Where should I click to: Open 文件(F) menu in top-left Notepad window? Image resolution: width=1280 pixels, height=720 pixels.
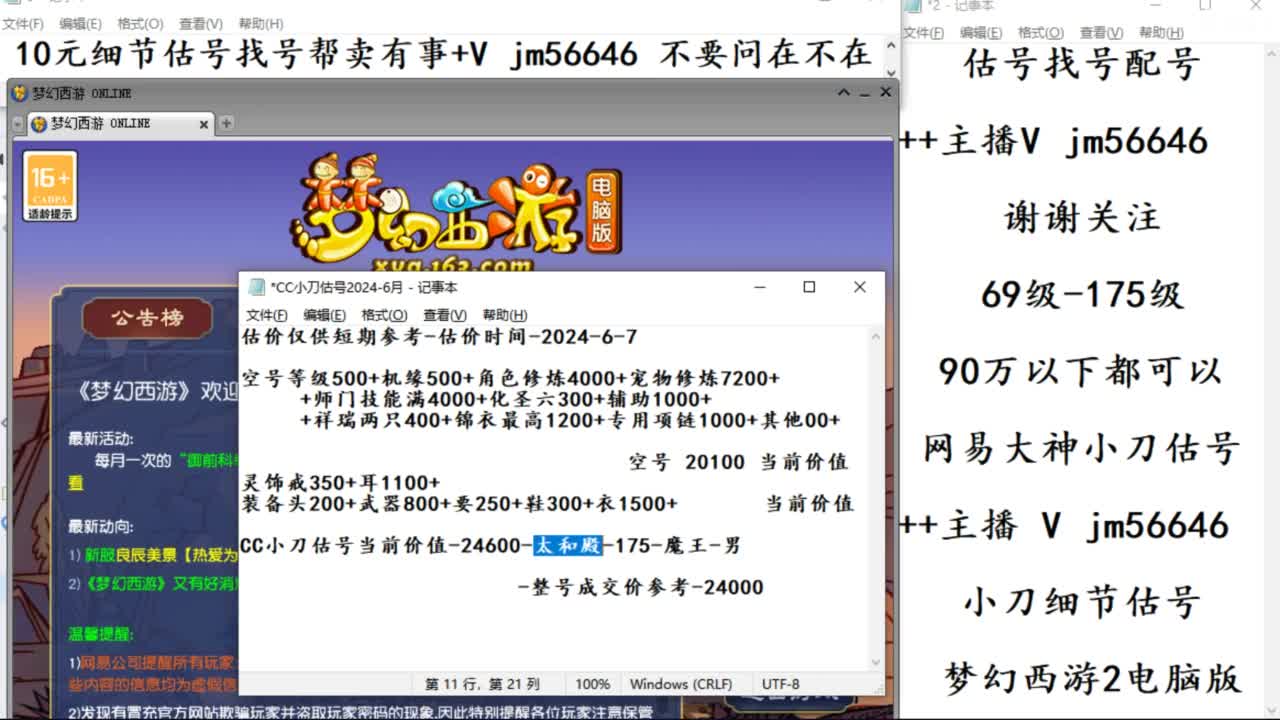22,23
